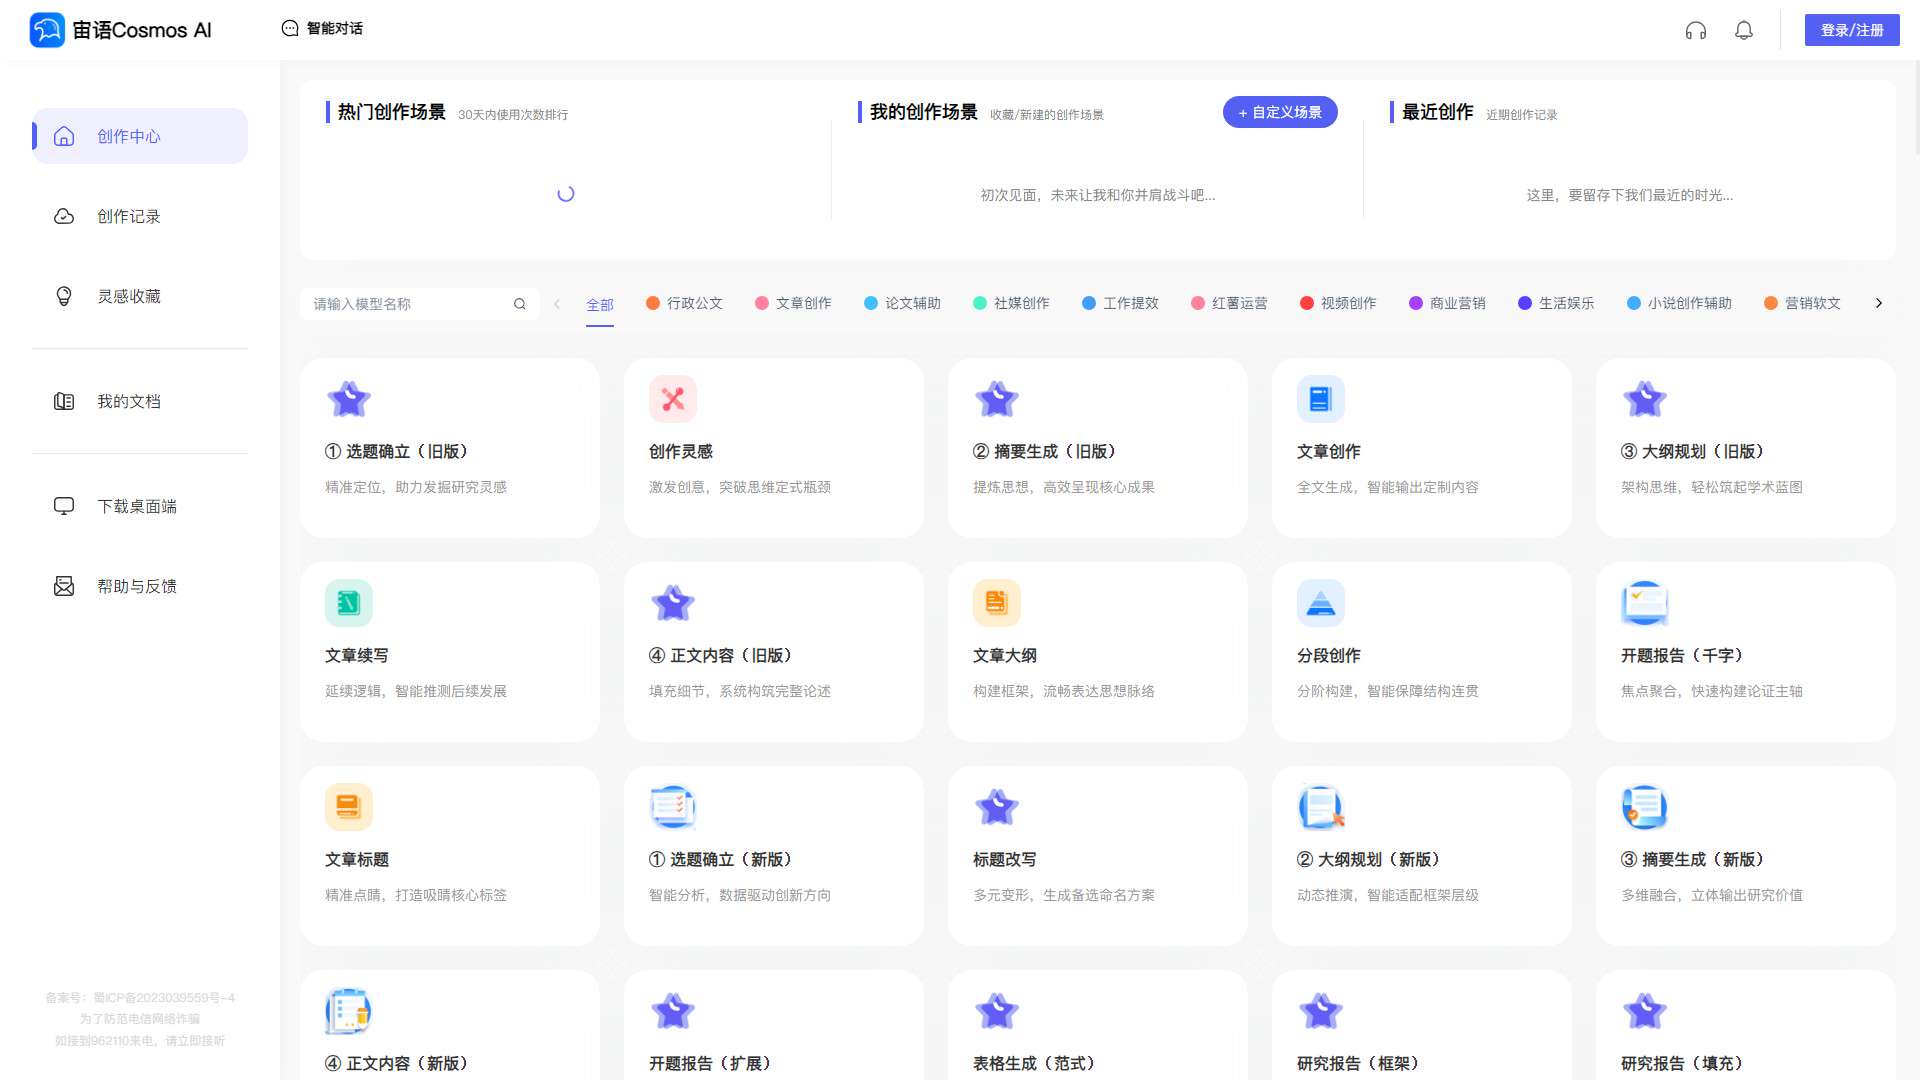Open the ③ 大纲规划（旧版）card title
The image size is (1920, 1080).
(x=1693, y=451)
